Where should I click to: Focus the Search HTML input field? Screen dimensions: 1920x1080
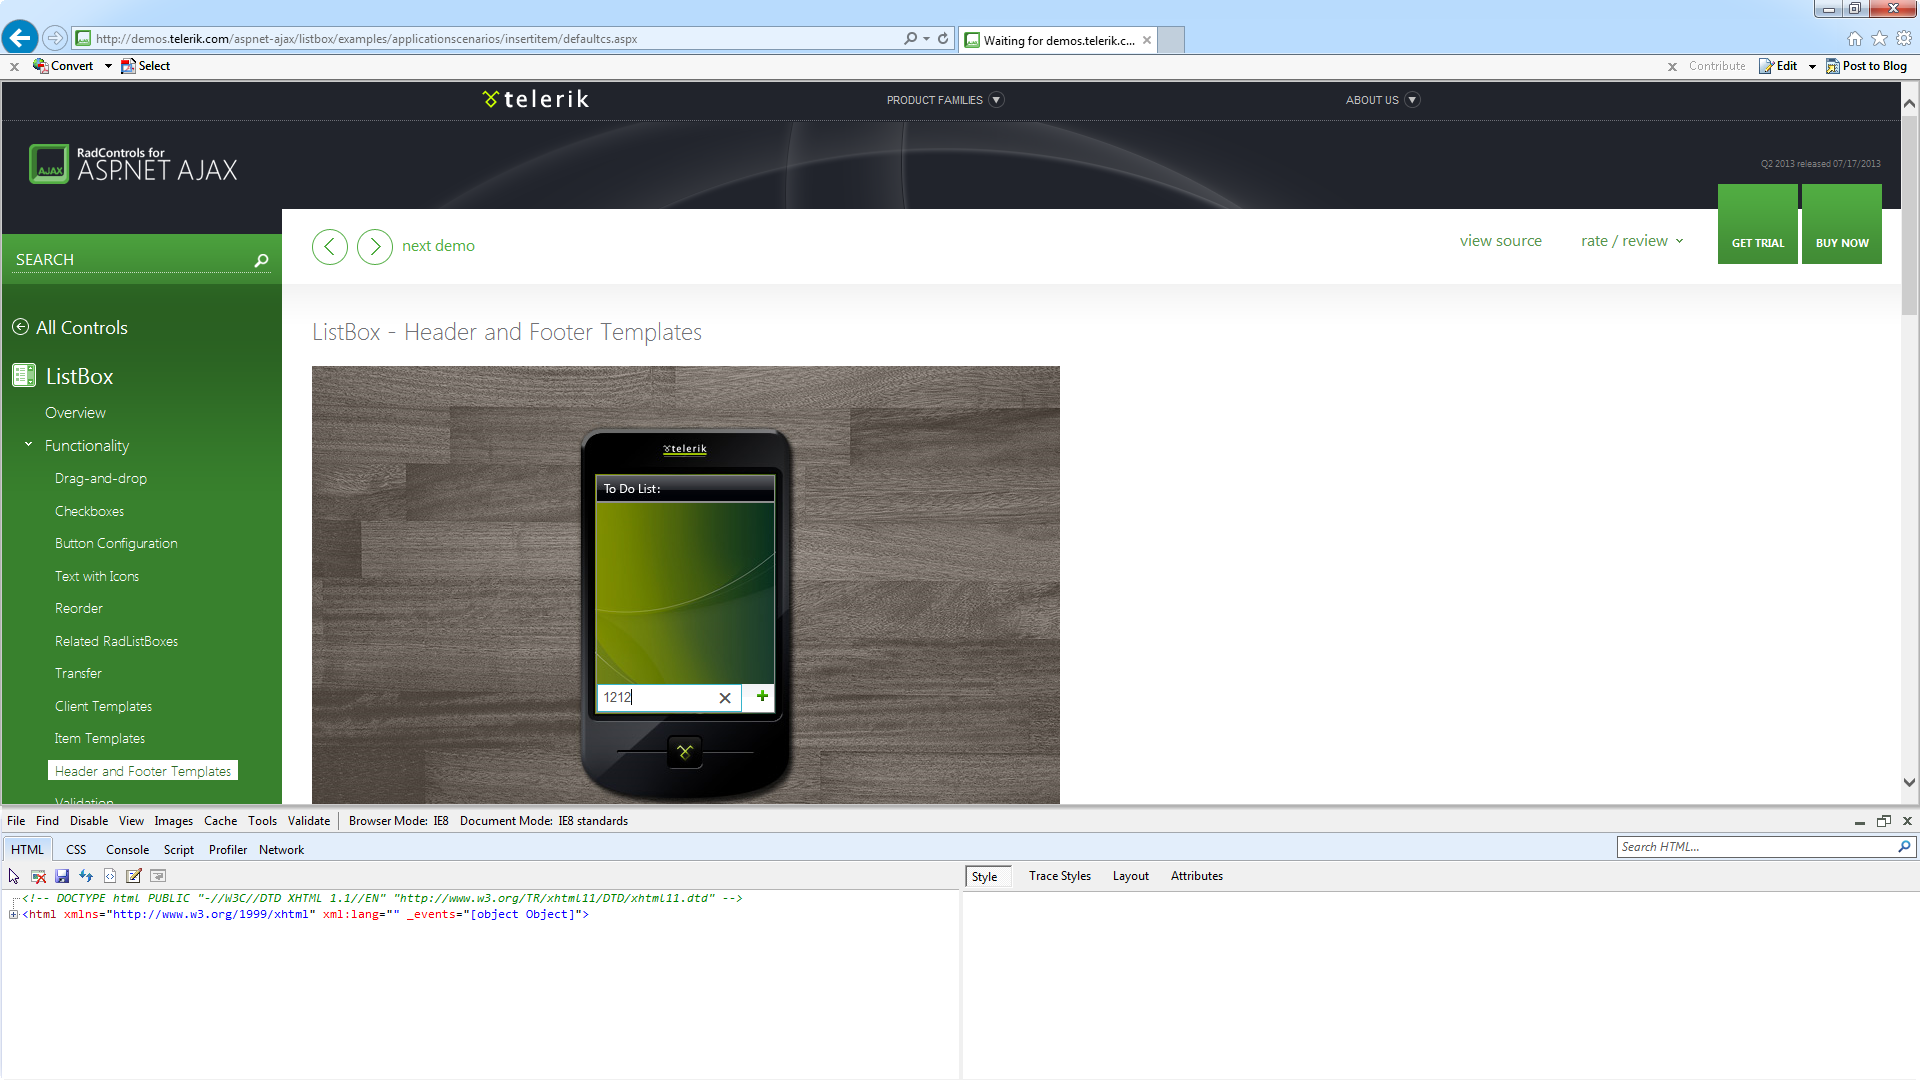1756,847
